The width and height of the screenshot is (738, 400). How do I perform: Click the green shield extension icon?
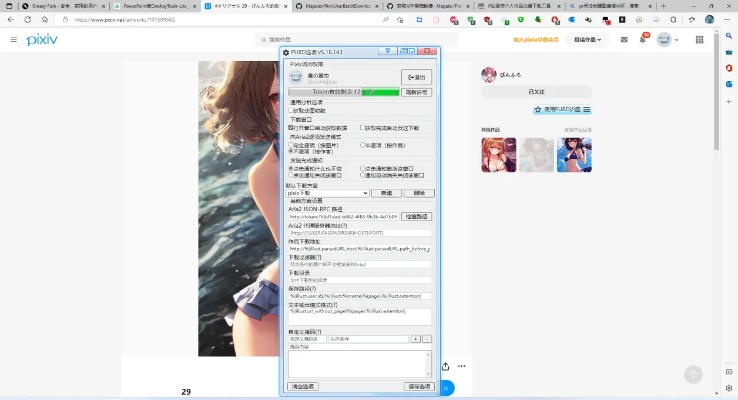(x=521, y=20)
